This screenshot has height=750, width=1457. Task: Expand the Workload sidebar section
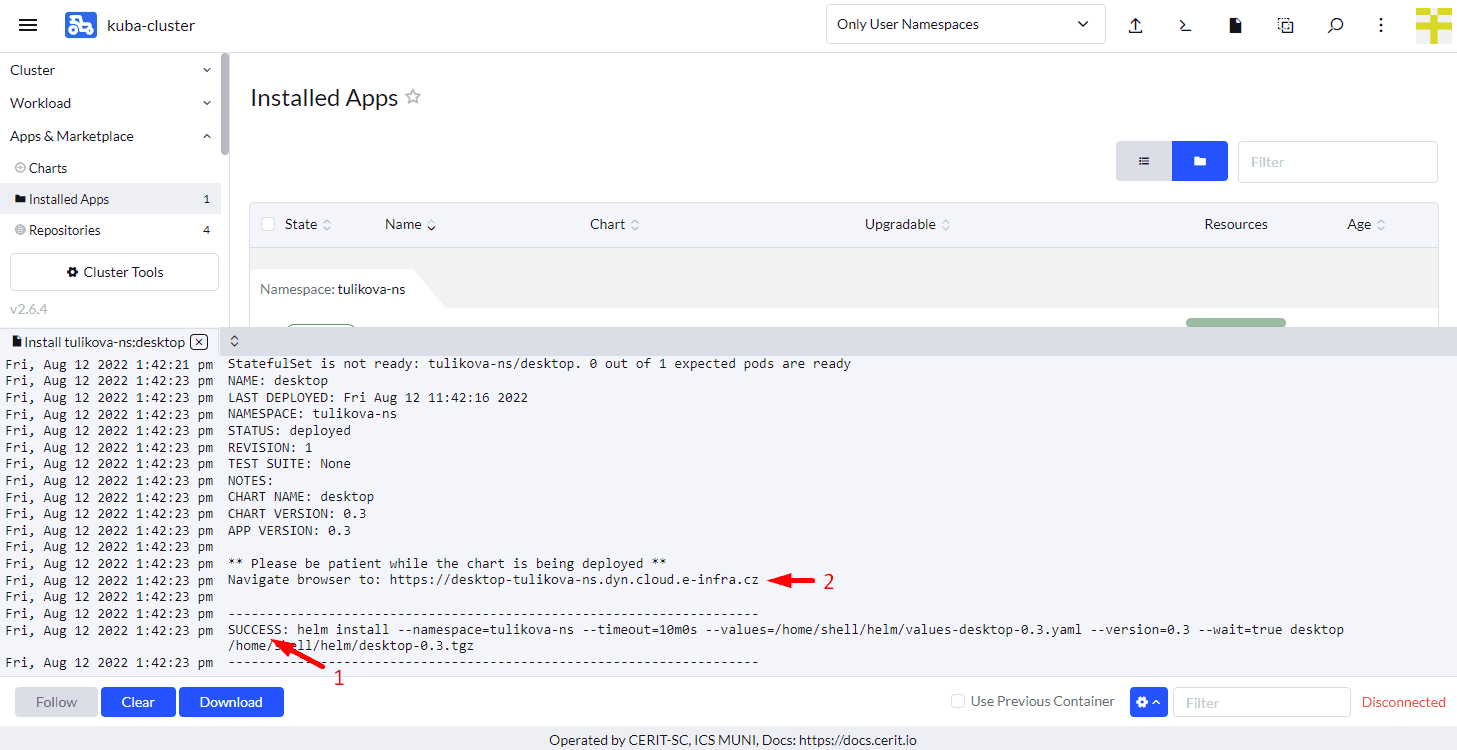click(110, 103)
